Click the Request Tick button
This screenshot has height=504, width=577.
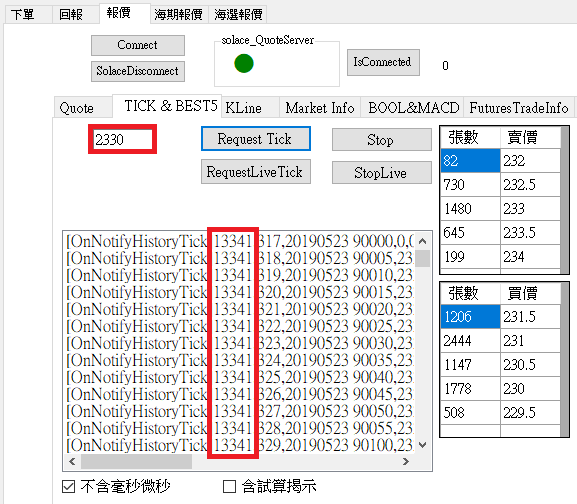[x=256, y=139]
